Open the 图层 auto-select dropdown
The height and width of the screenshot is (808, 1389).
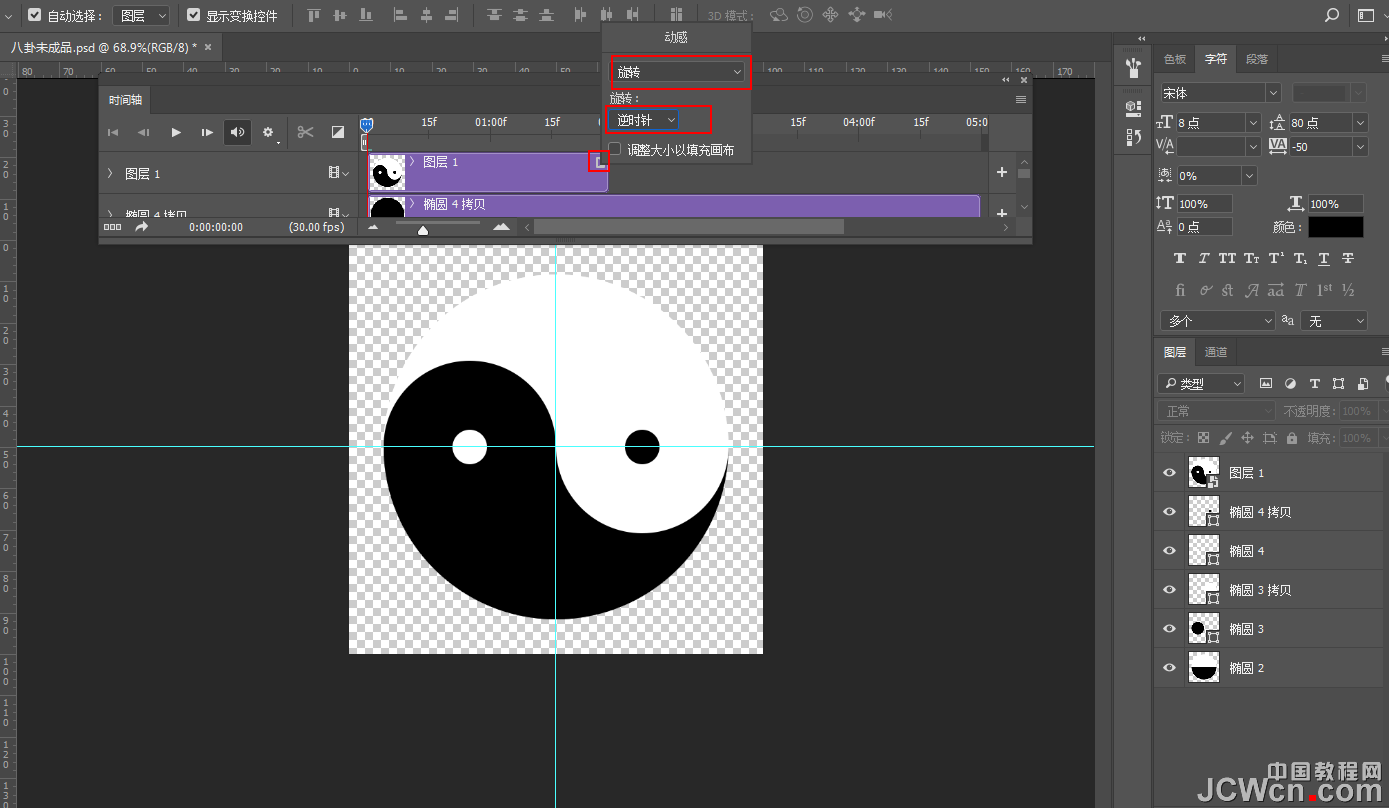point(141,16)
